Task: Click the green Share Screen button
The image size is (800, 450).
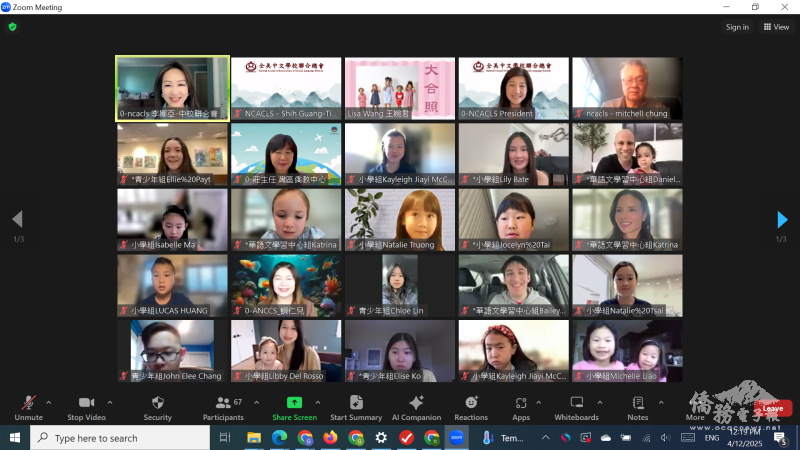Action: [x=294, y=406]
